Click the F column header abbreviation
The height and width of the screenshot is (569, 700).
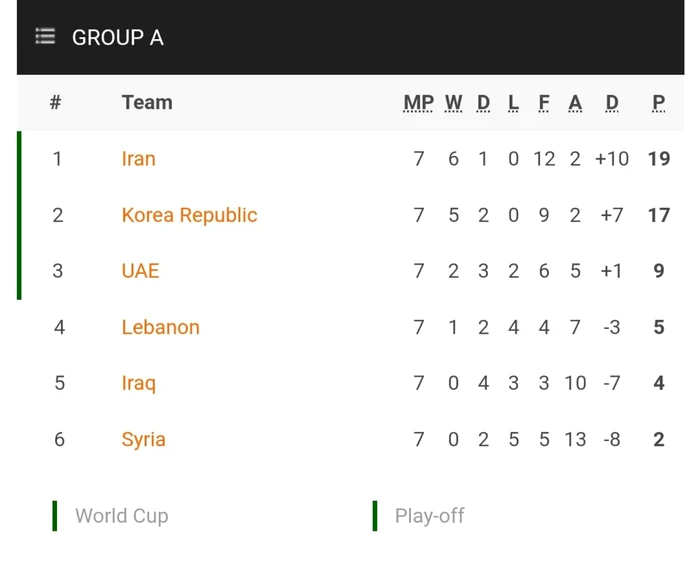coord(544,103)
